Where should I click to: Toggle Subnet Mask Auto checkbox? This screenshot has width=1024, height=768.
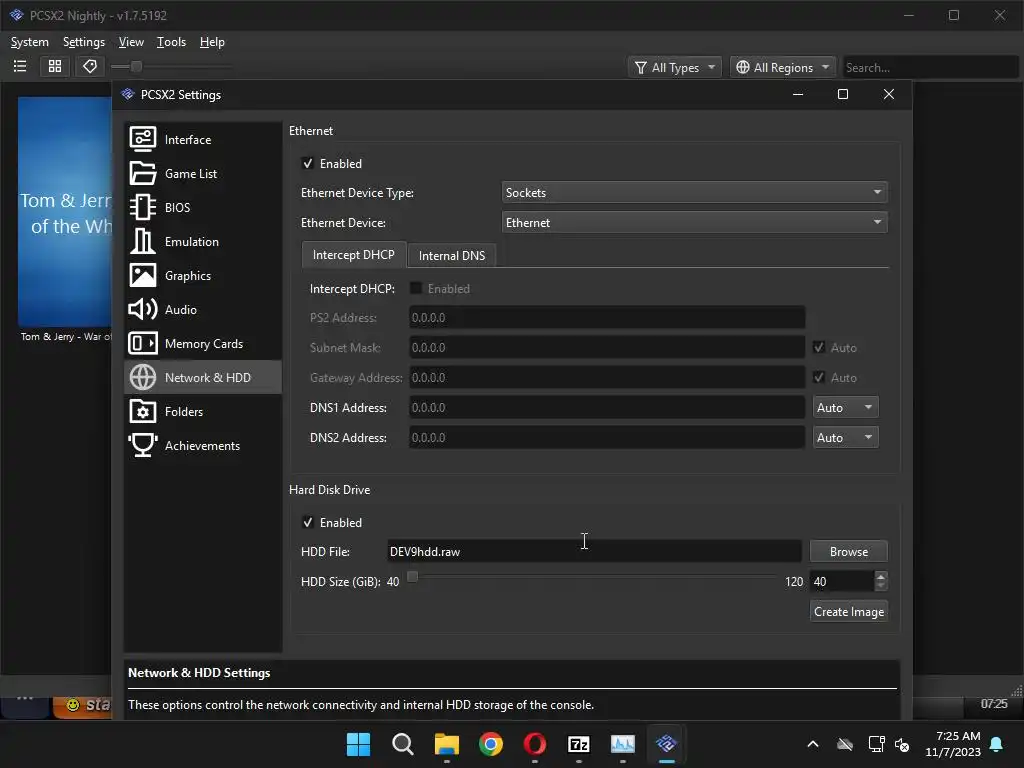[819, 347]
